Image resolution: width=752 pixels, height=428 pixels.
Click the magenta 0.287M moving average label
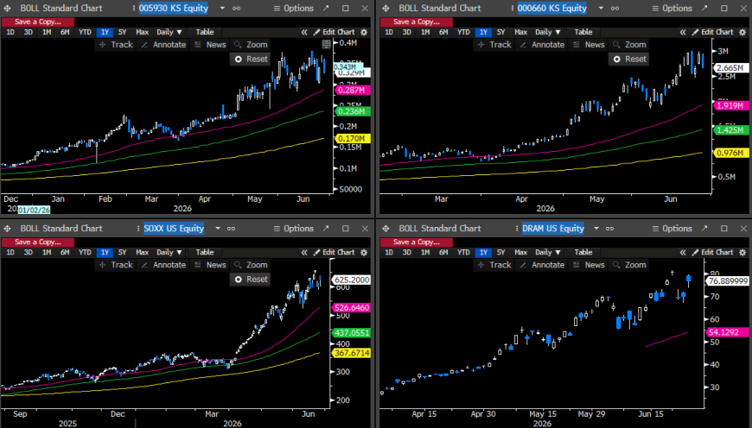coord(352,90)
